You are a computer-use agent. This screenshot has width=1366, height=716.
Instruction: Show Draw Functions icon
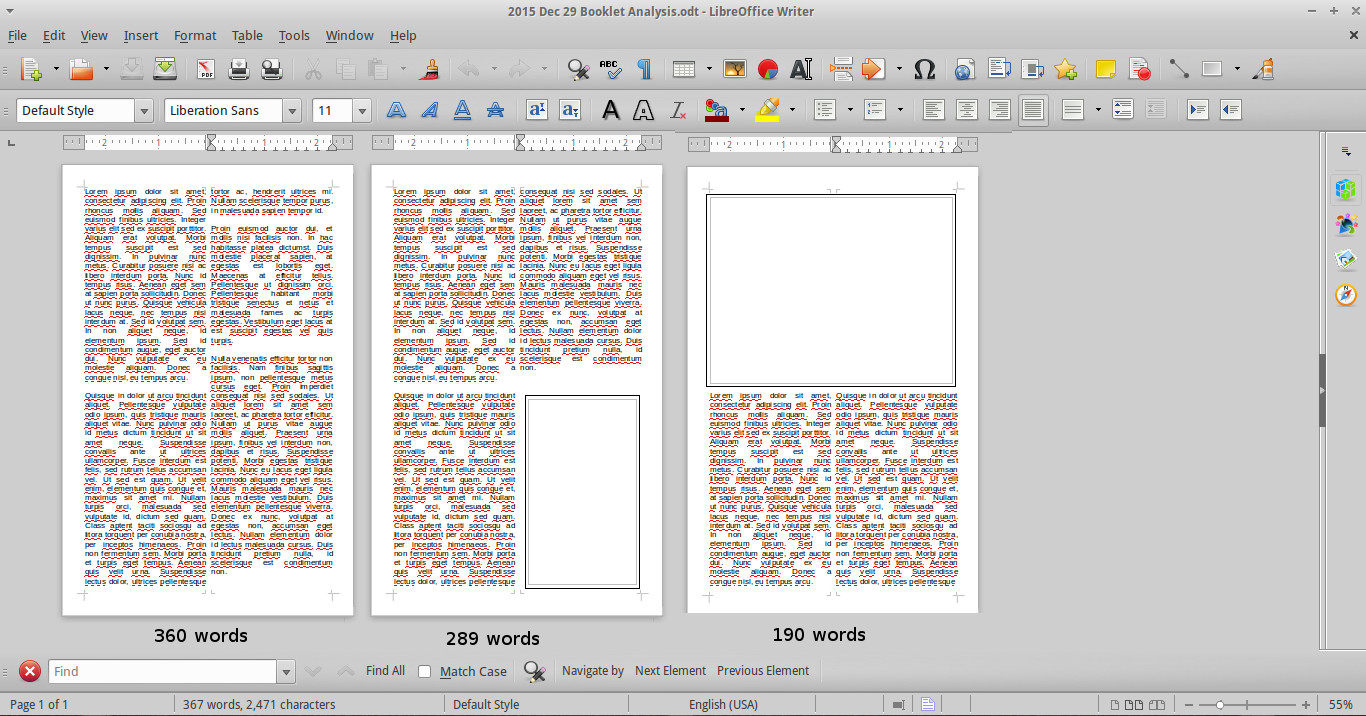coord(1265,69)
